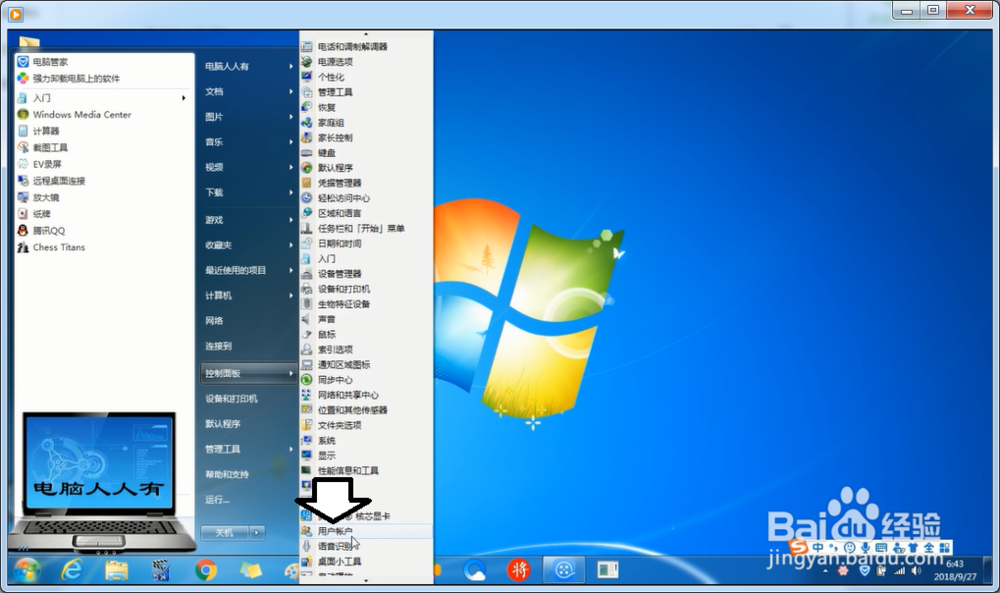Expand the 游戏 submenu arrow
This screenshot has width=1000, height=593.
tap(291, 220)
